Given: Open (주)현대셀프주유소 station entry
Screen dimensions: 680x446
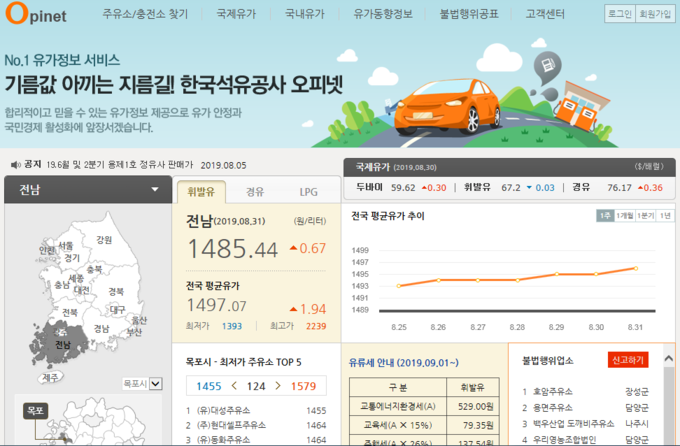Looking at the screenshot, I should (231, 425).
